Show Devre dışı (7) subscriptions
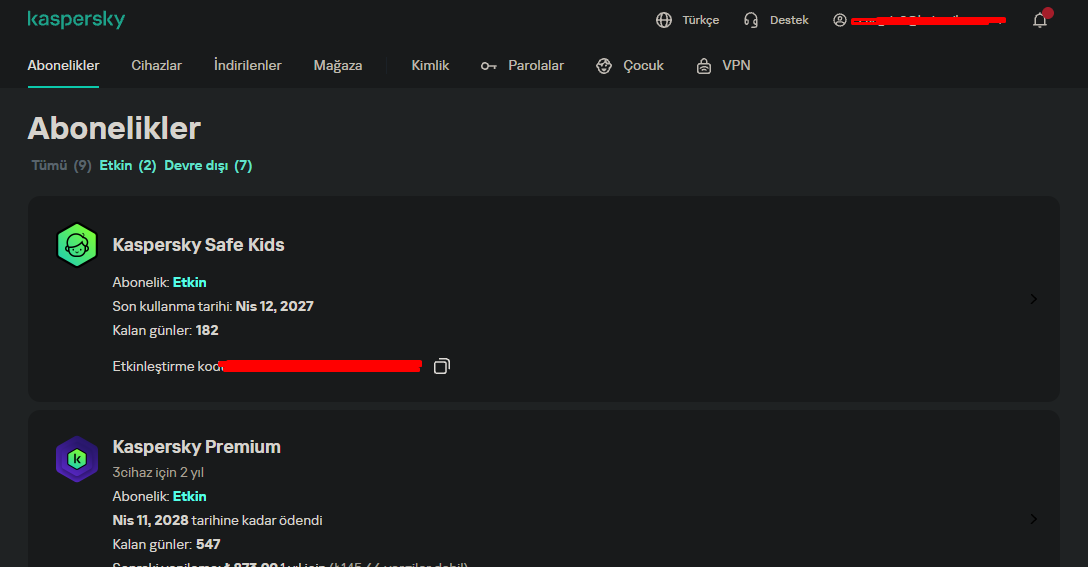Viewport: 1088px width, 567px height. pyautogui.click(x=208, y=165)
